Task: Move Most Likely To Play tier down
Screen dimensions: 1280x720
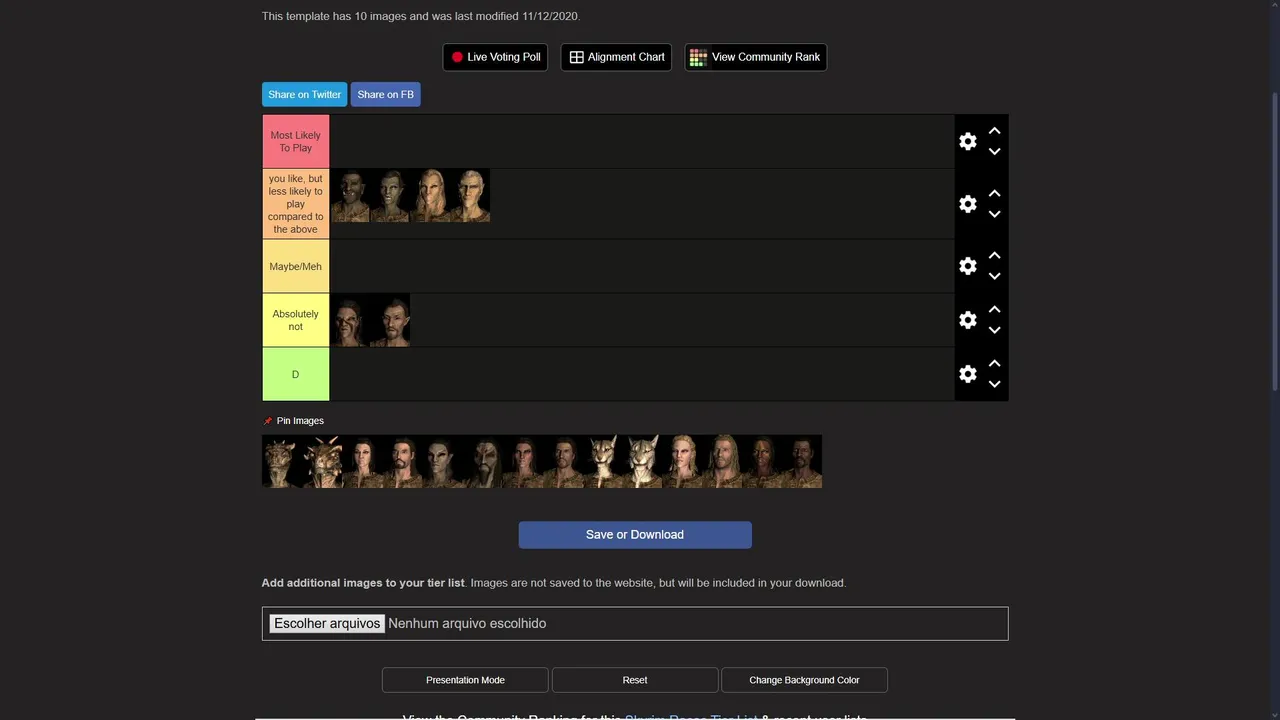Action: [994, 152]
